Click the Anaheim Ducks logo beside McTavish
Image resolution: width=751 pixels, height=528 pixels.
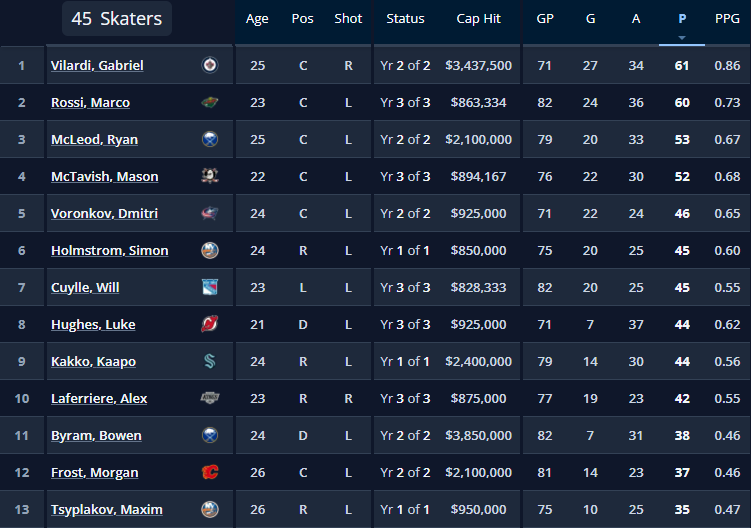click(x=210, y=176)
